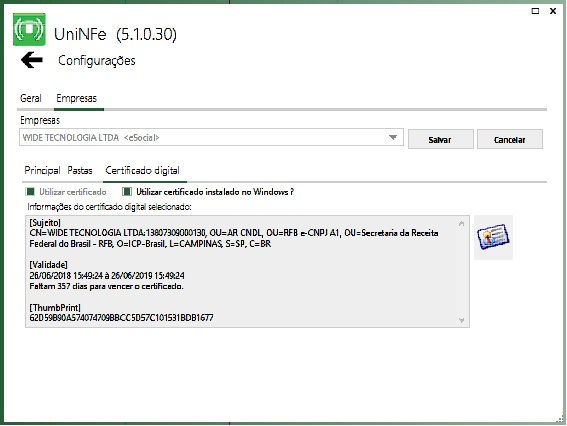Click the CN=WIDE TECNOLOGIA LTDA subject line

pyautogui.click(x=234, y=233)
